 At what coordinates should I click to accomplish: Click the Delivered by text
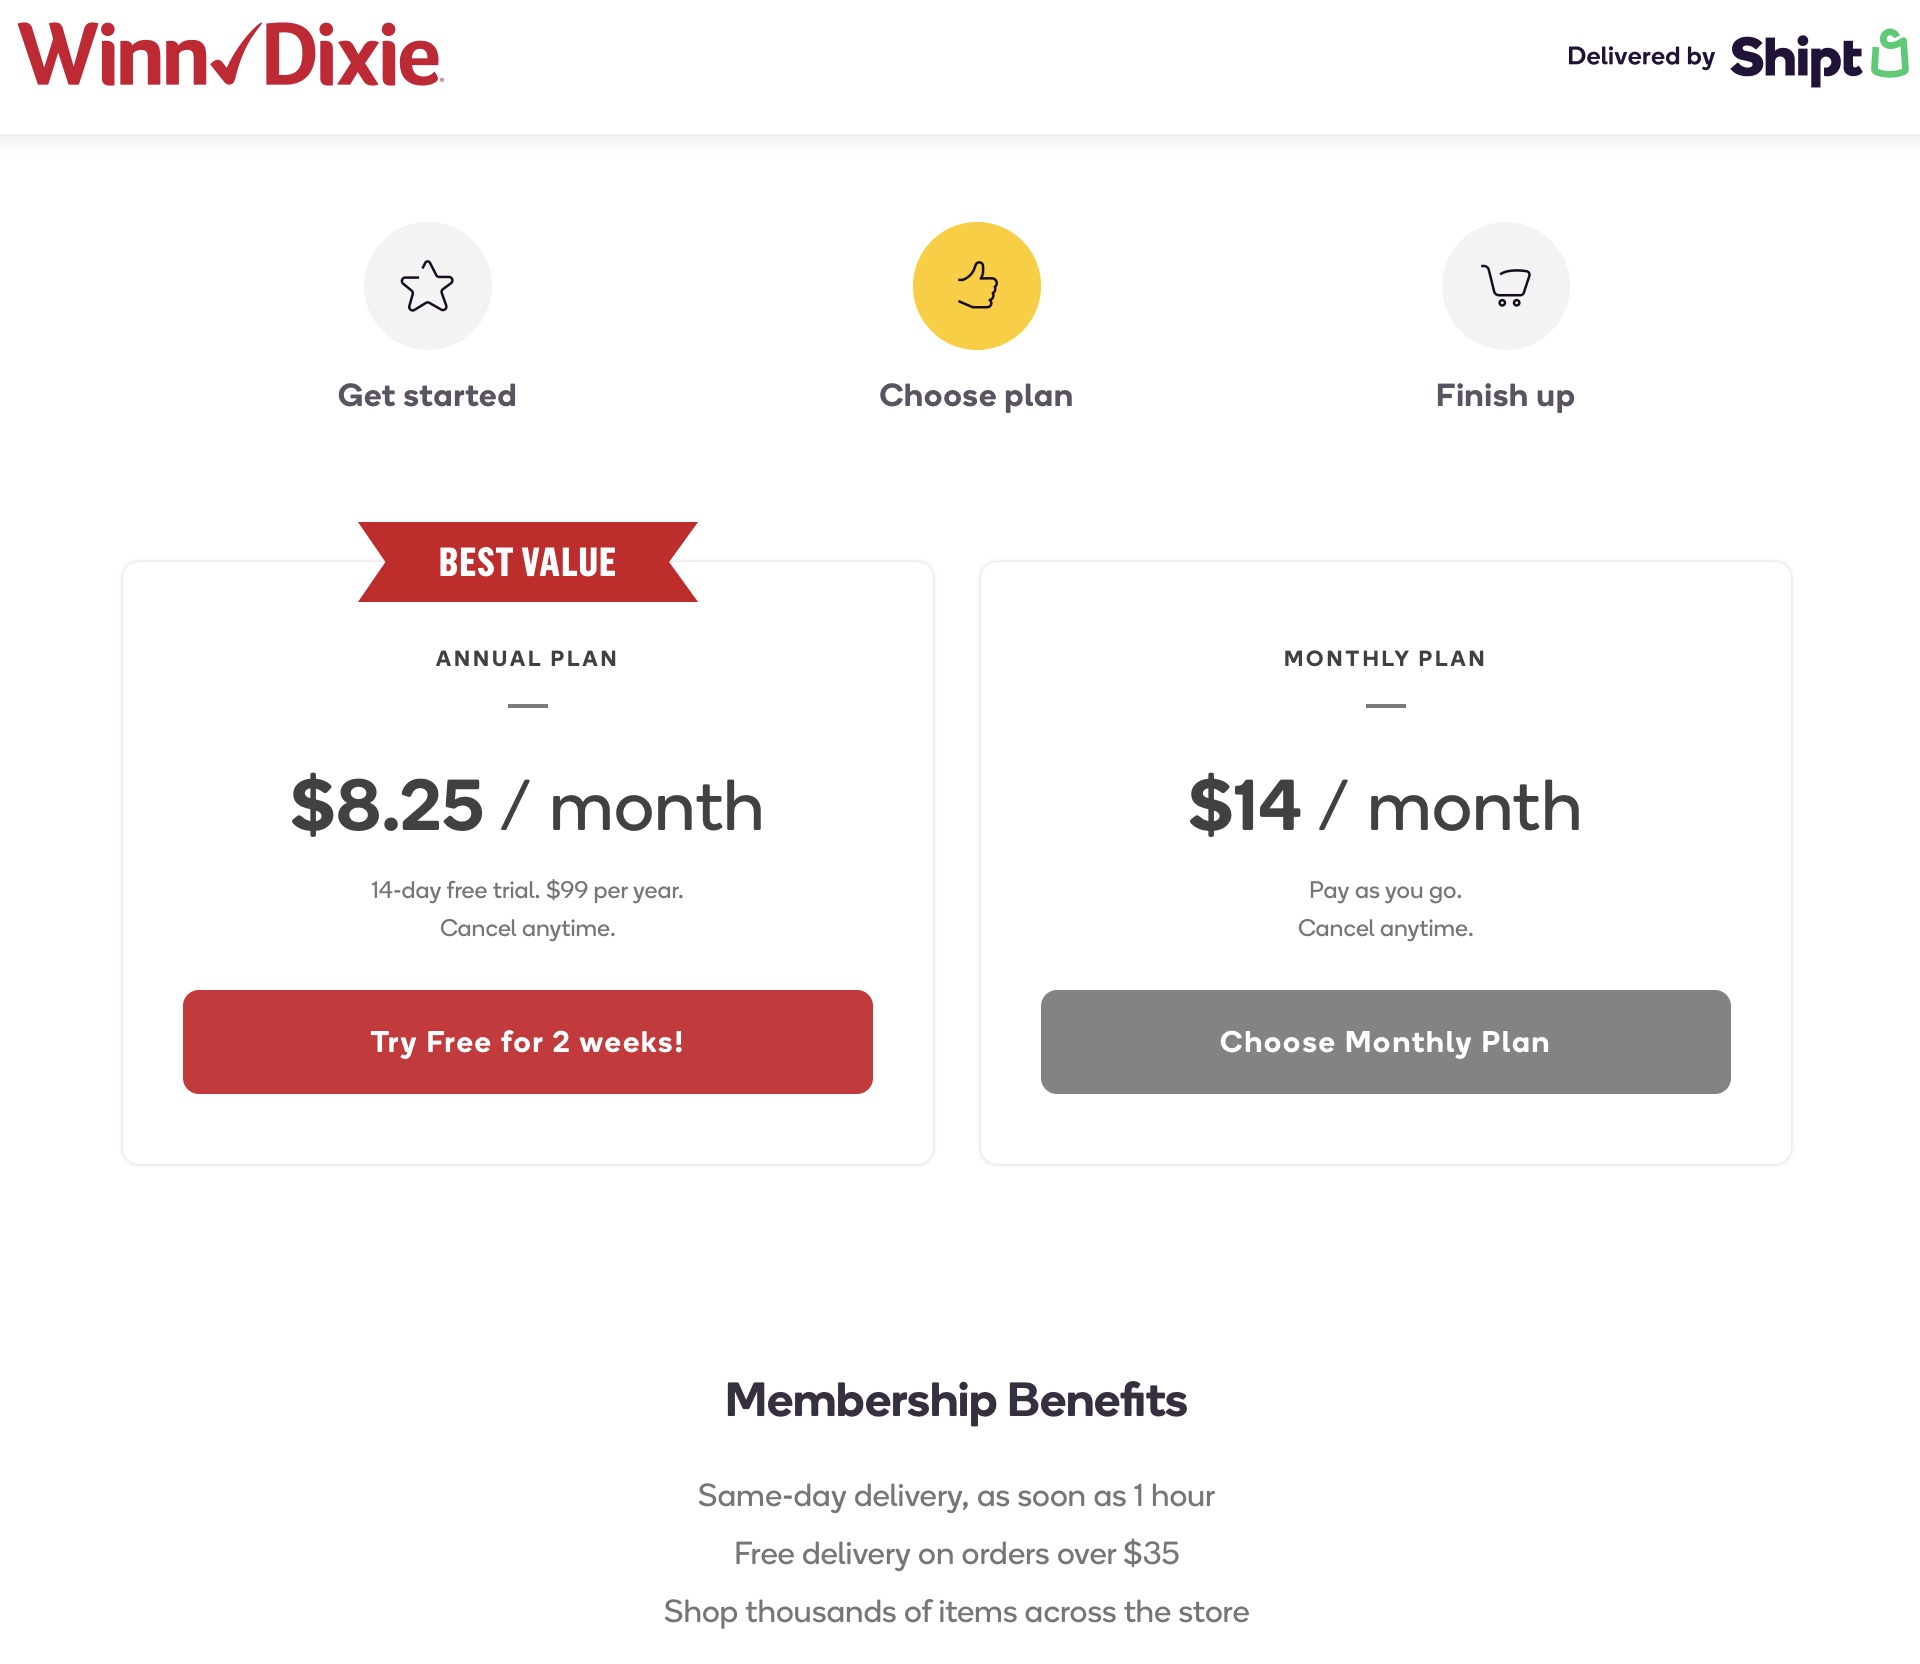tap(1641, 57)
